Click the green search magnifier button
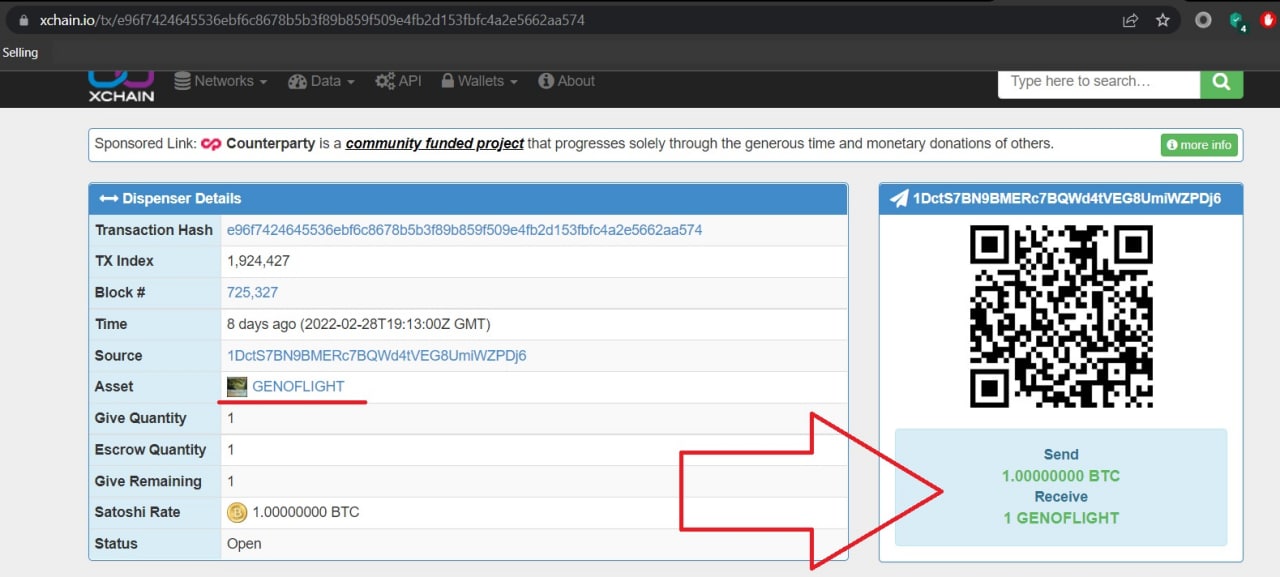This screenshot has height=577, width=1280. 1221,82
